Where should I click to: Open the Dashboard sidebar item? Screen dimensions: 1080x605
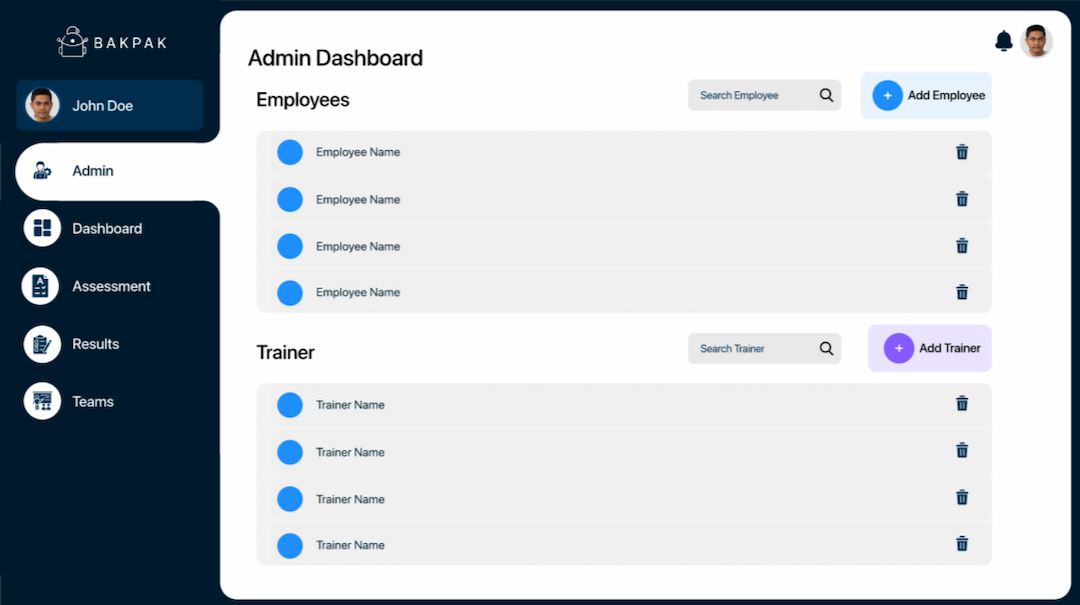106,228
